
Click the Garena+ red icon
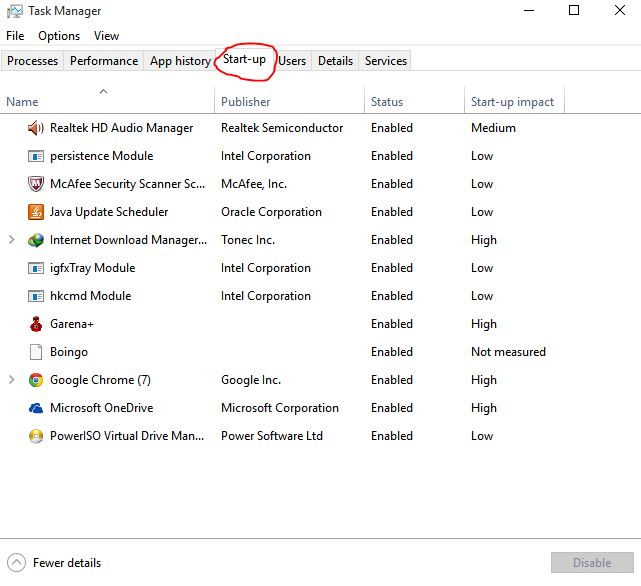tap(36, 324)
